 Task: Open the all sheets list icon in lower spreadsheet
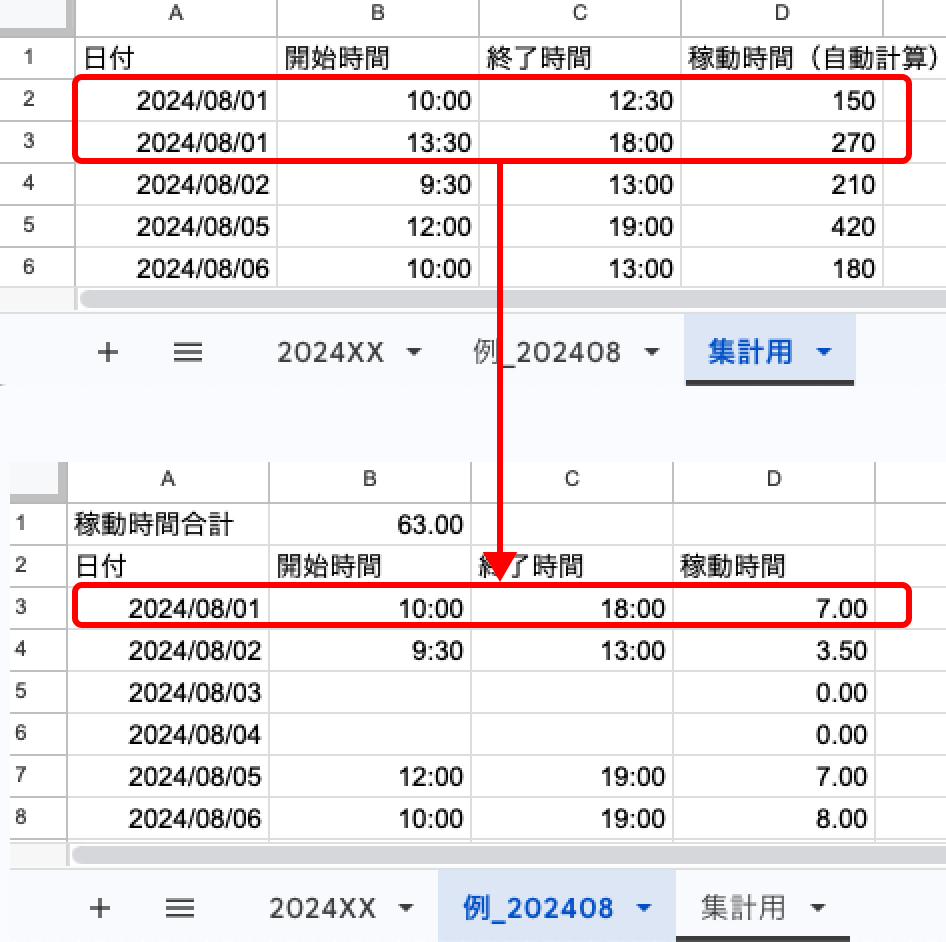tap(180, 908)
